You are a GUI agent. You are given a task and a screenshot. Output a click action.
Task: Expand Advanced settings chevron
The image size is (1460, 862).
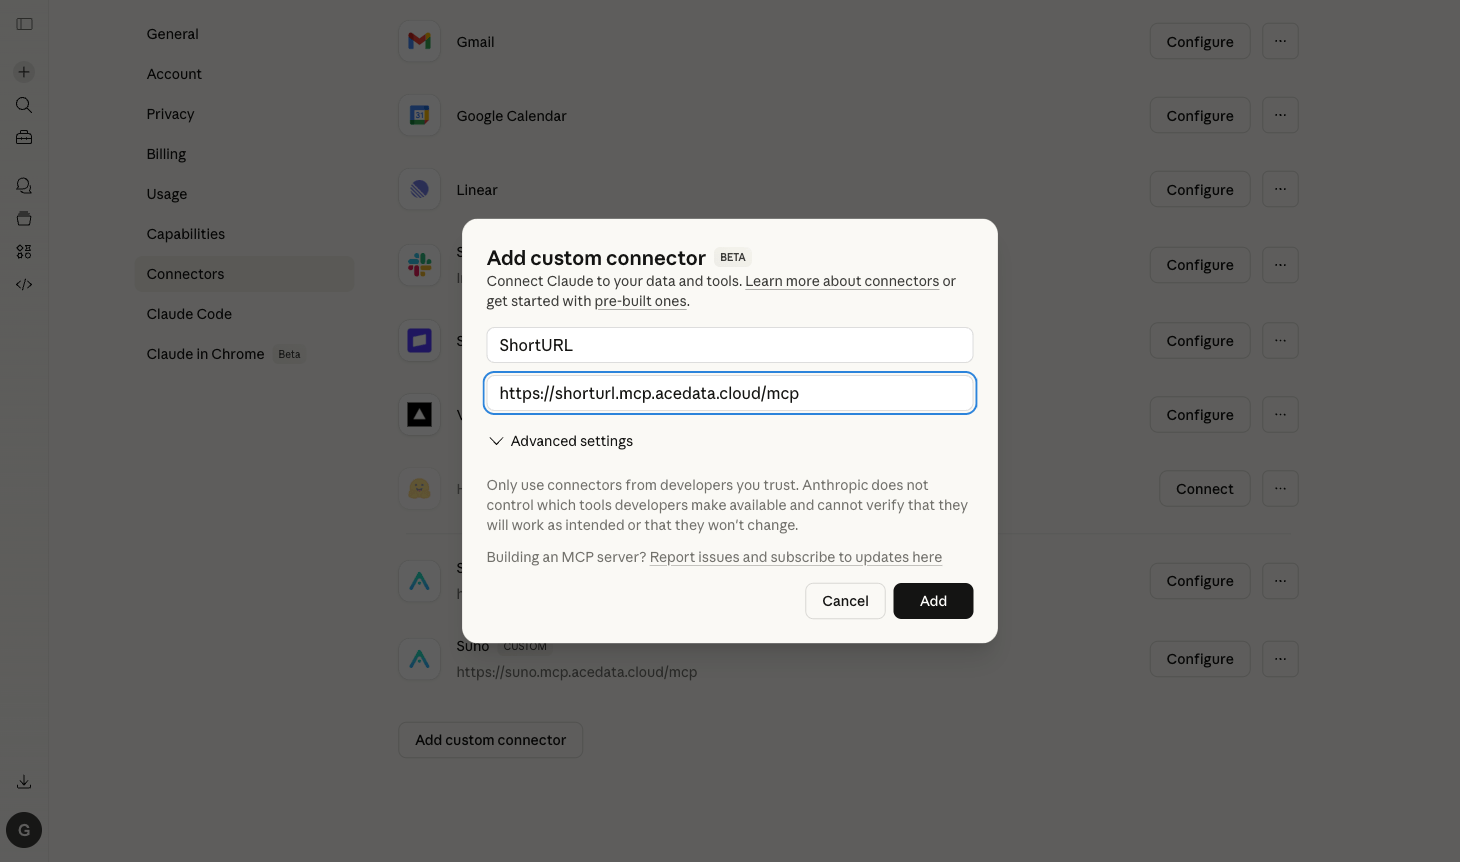[x=496, y=441]
